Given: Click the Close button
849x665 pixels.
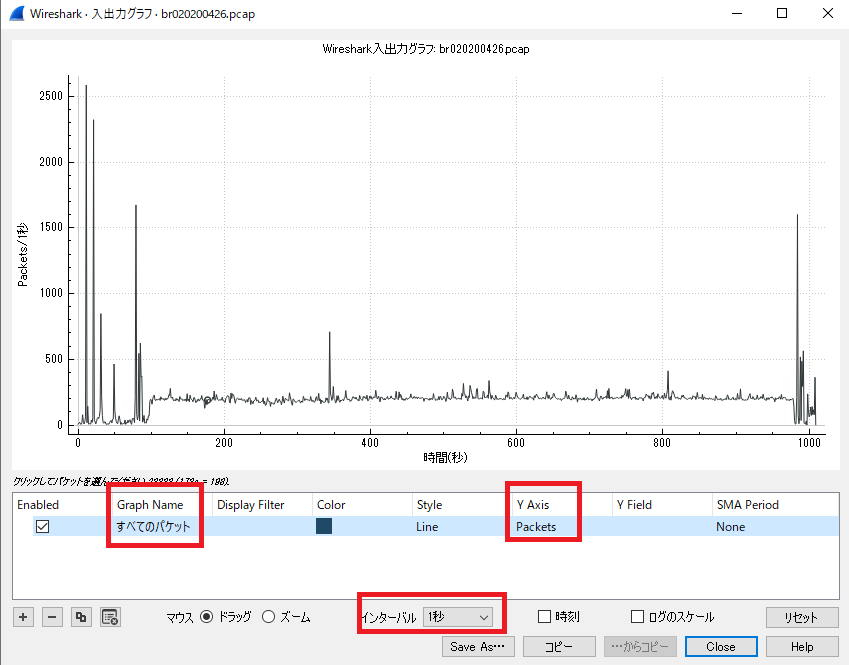Looking at the screenshot, I should pyautogui.click(x=721, y=647).
